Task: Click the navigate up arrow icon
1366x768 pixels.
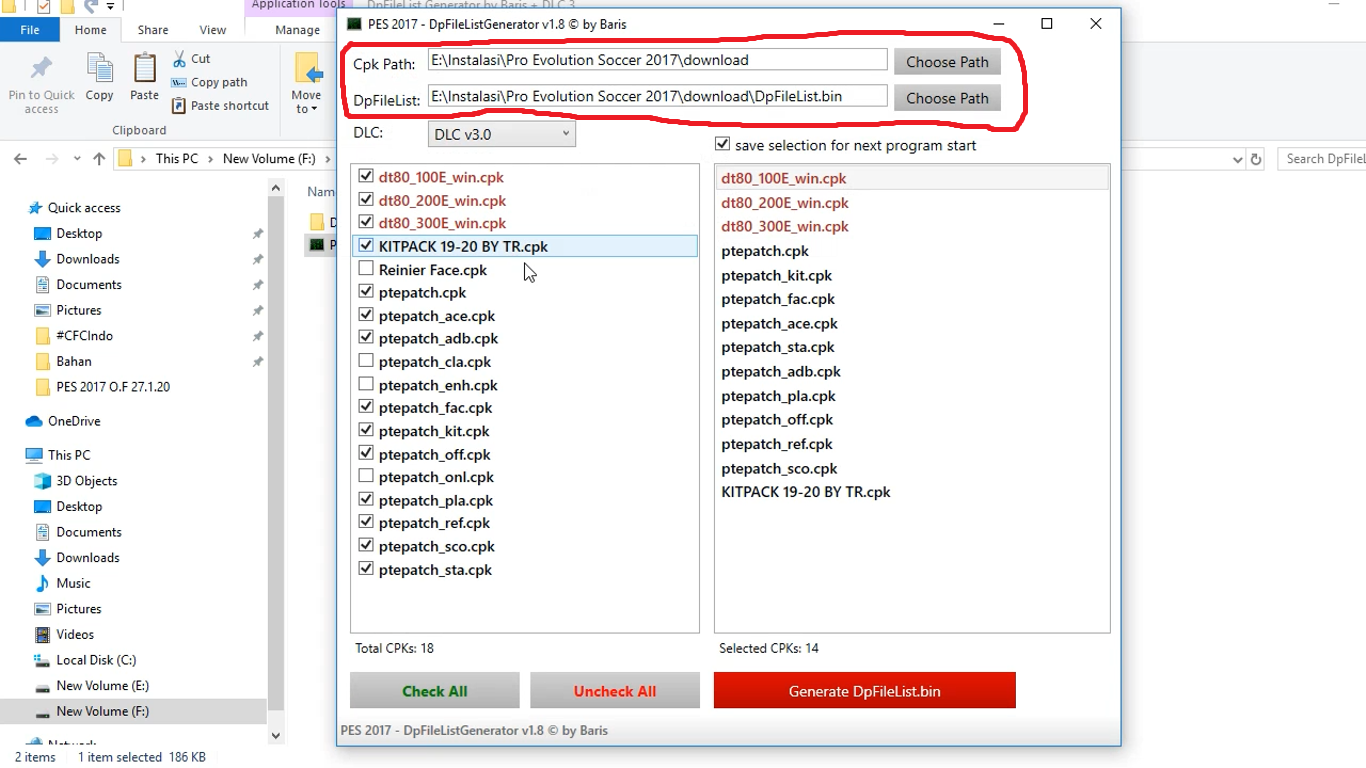Action: 97,158
